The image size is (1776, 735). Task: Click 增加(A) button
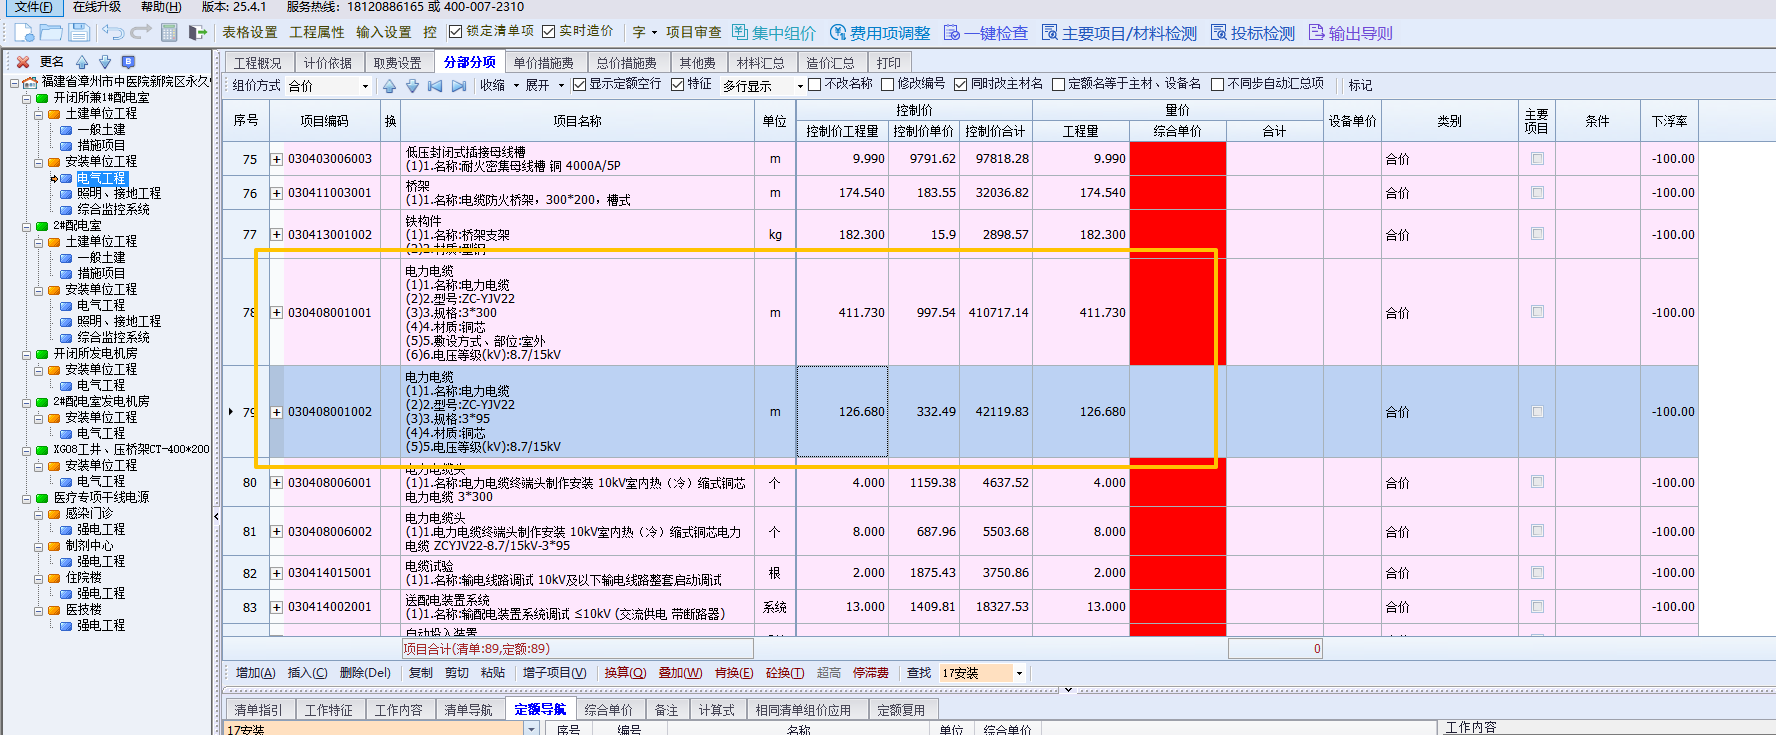coord(255,673)
